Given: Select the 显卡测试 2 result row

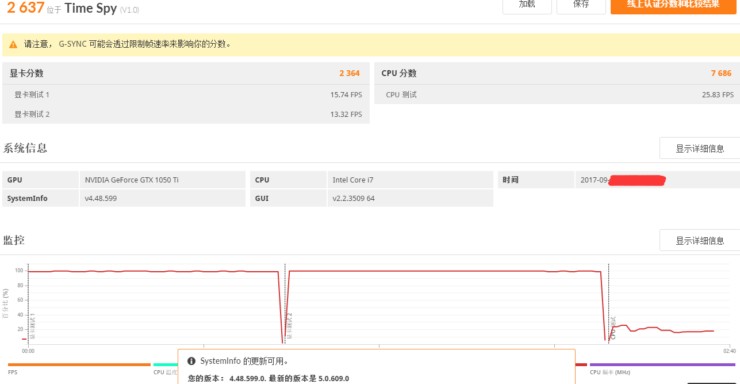Looking at the screenshot, I should (186, 114).
